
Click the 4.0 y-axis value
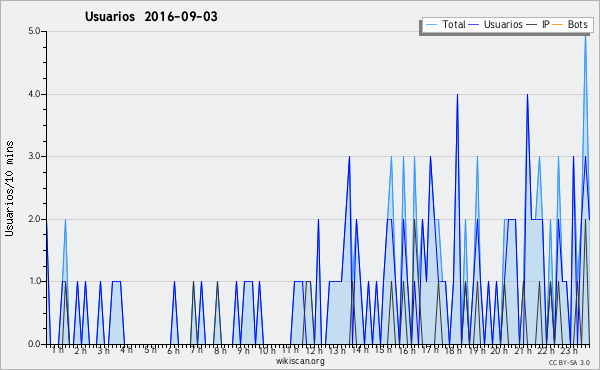click(x=34, y=94)
